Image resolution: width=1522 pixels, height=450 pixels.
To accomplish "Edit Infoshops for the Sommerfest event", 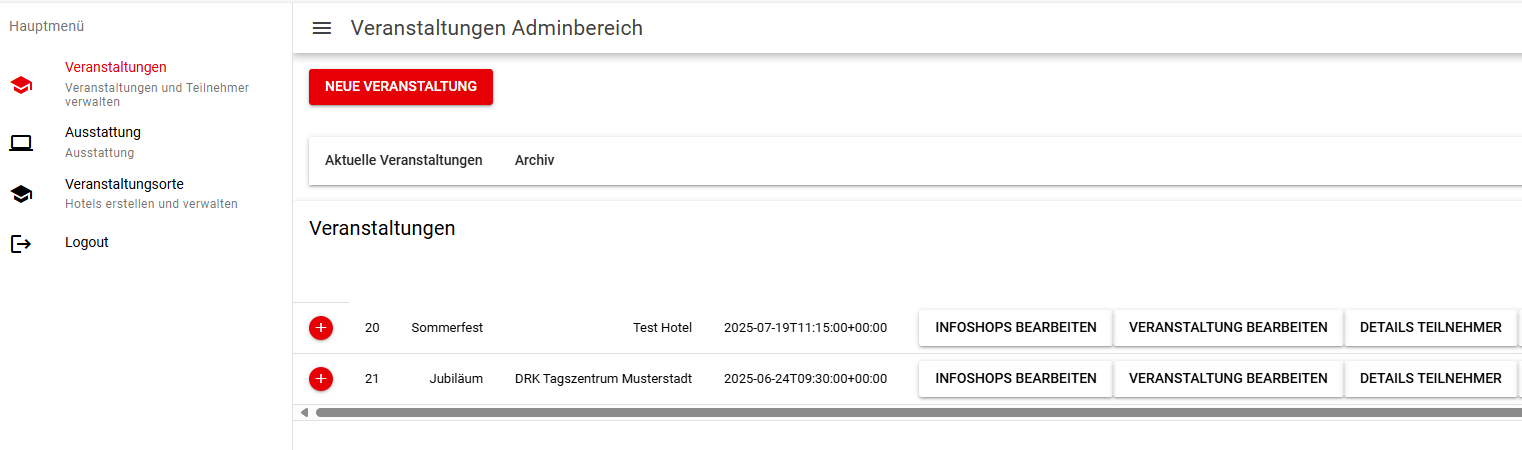I will pyautogui.click(x=1015, y=327).
